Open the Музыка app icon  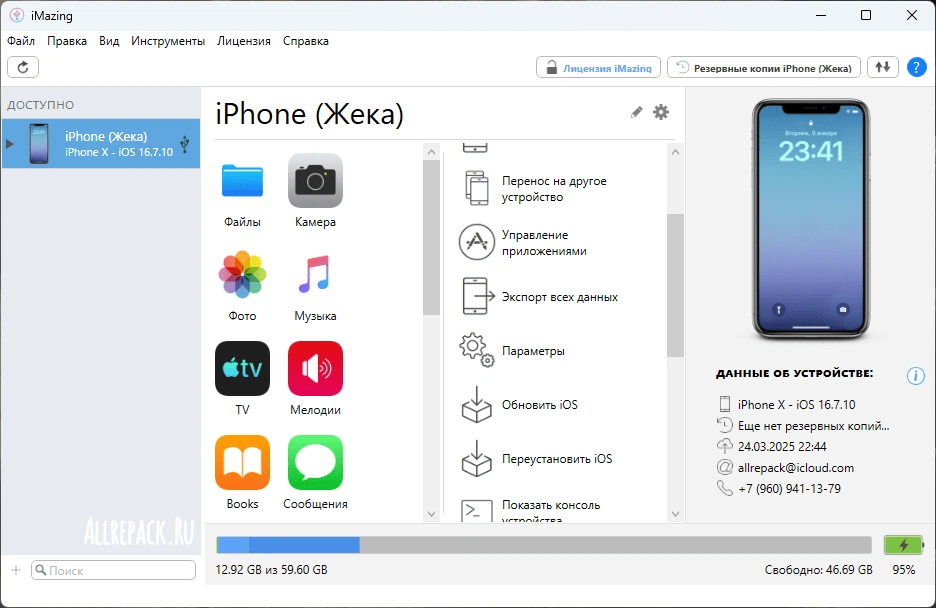click(315, 274)
